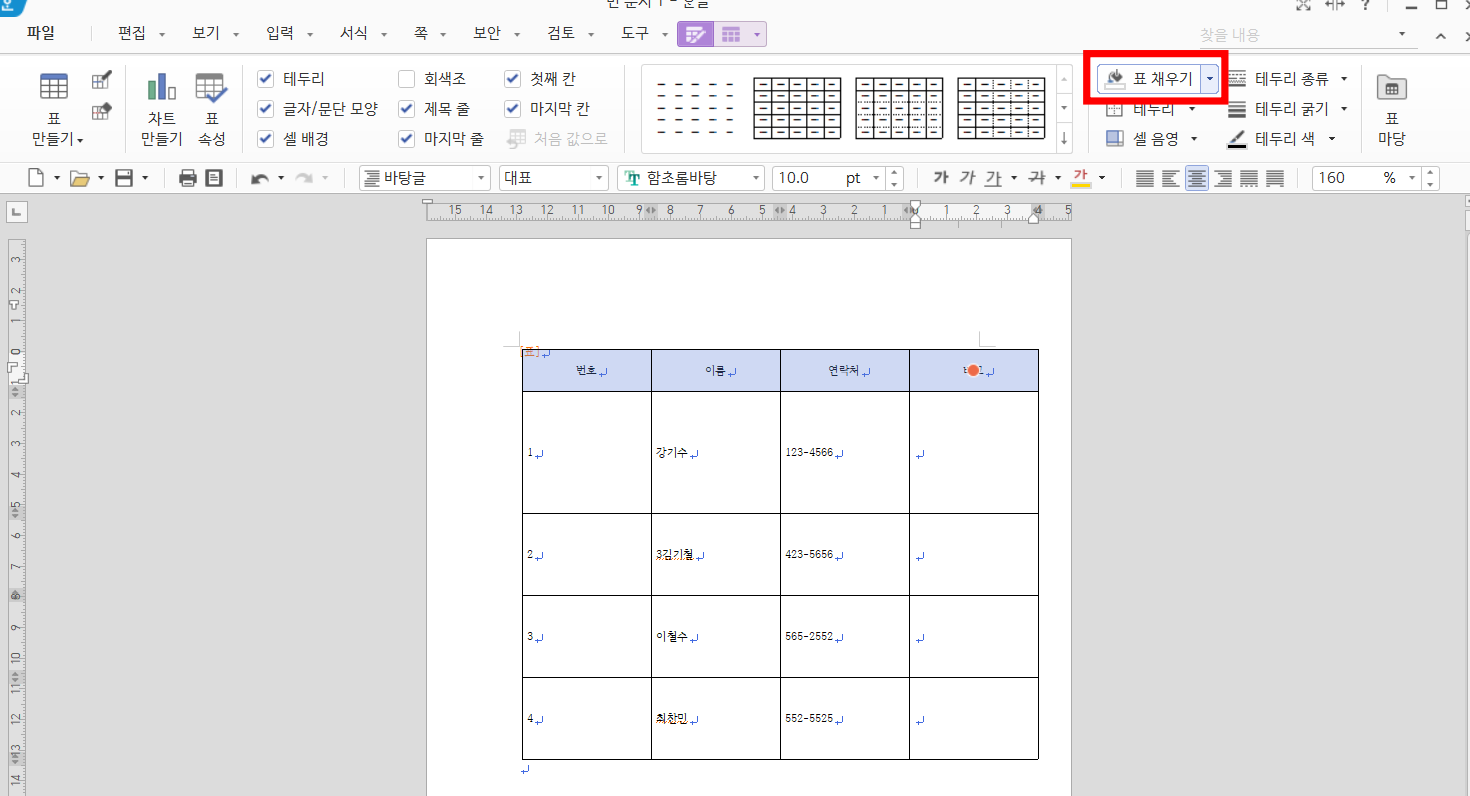The image size is (1470, 796).
Task: Select the table eraser icon
Action: [101, 111]
